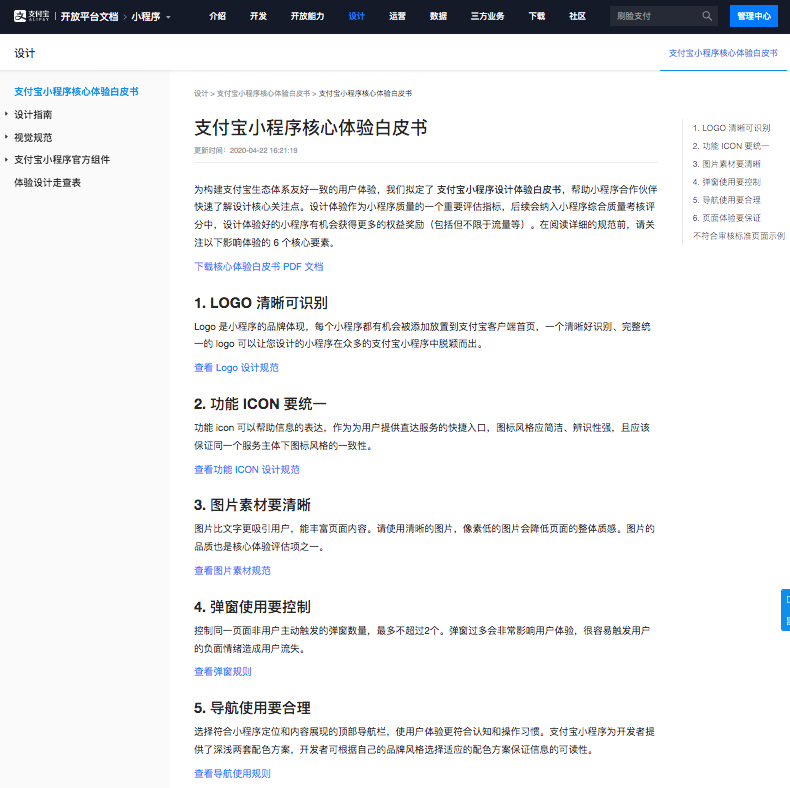Open the 查看功能 ICON 设计规范 link
The width and height of the screenshot is (790, 788).
[x=247, y=470]
